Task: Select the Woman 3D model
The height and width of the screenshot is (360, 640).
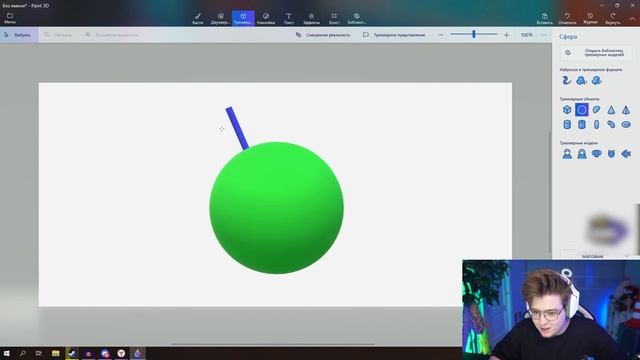Action: pos(582,153)
